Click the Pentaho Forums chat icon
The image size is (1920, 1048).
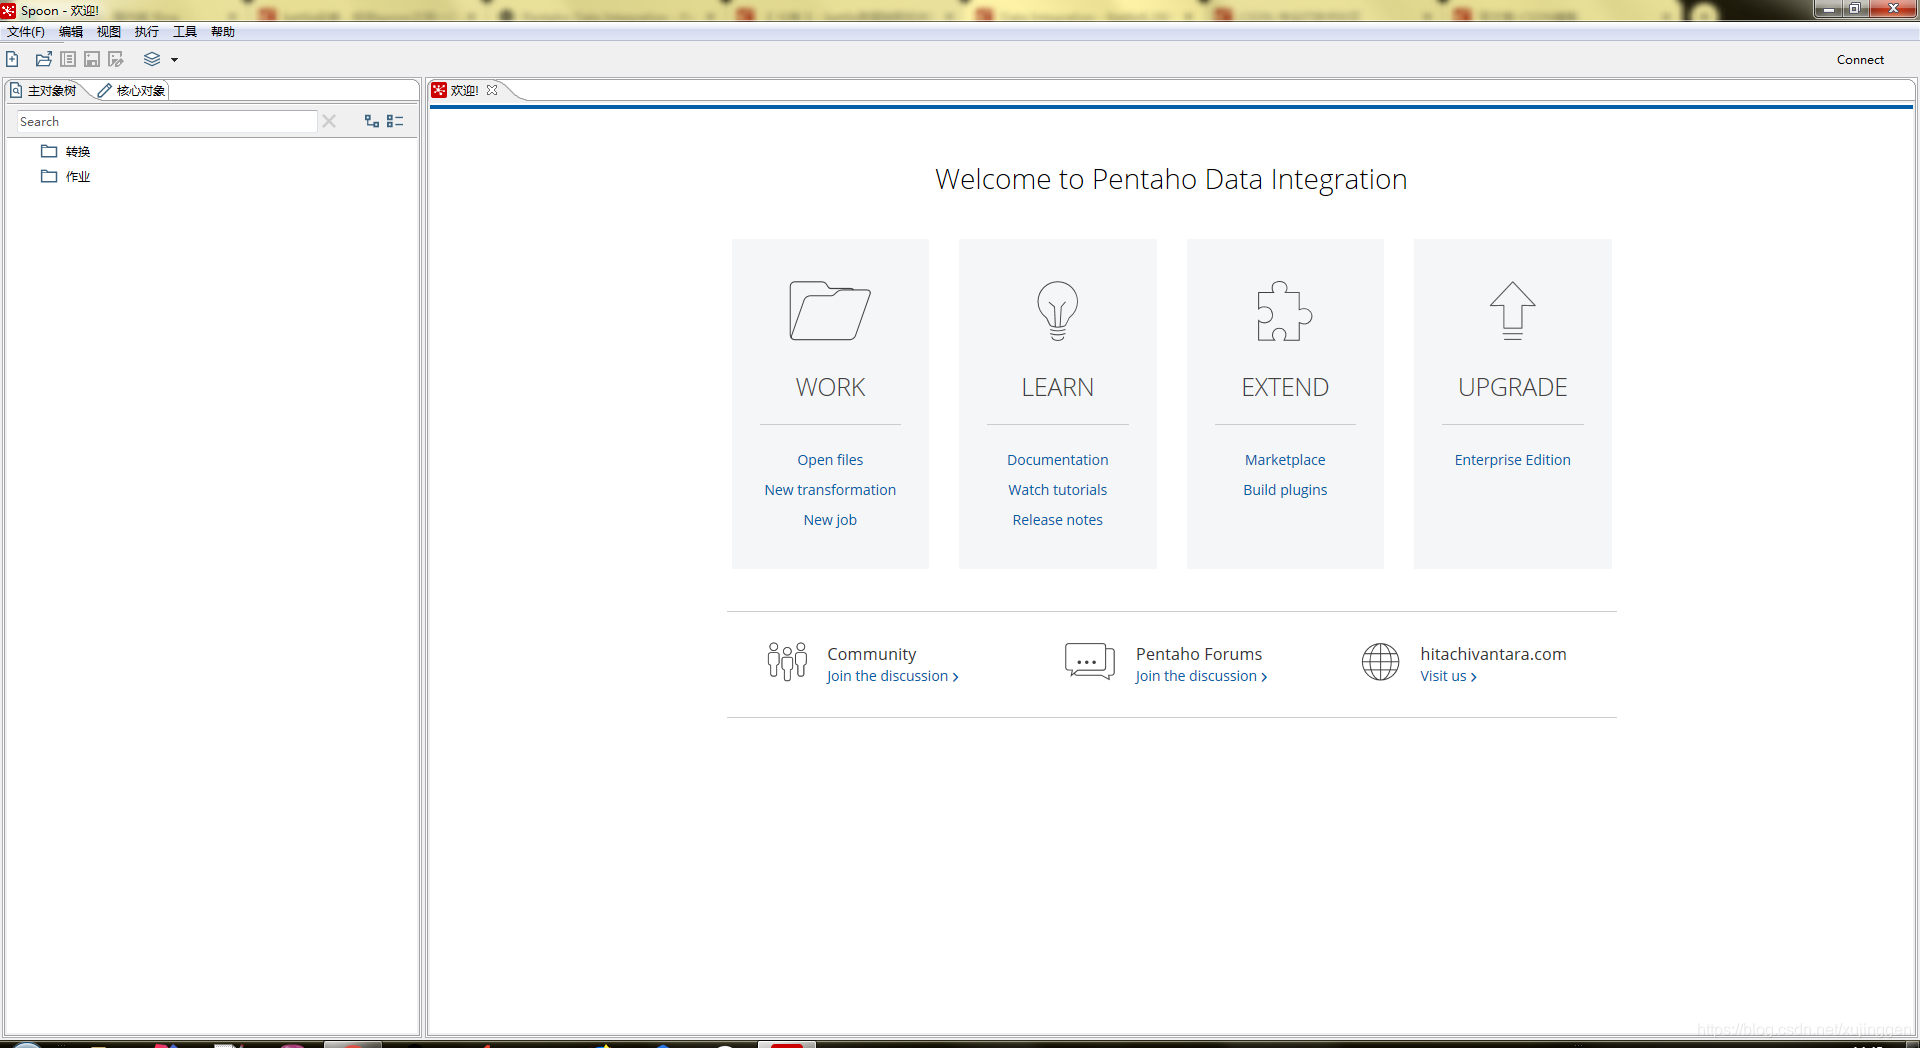click(1090, 662)
